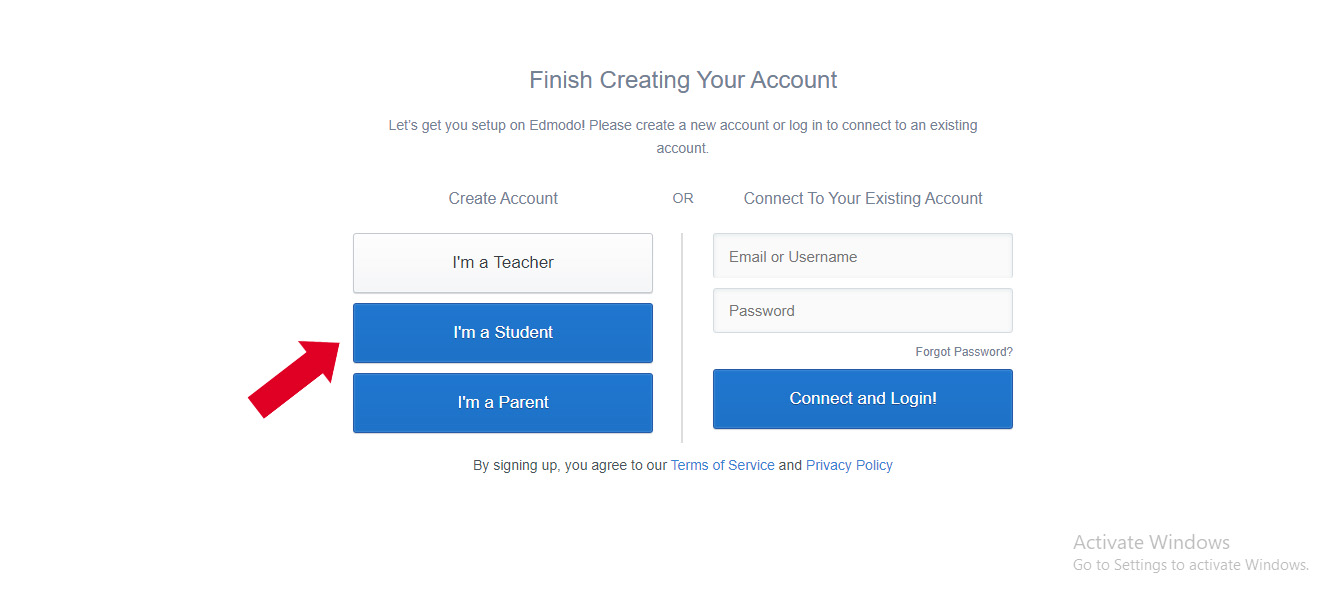The height and width of the screenshot is (591, 1333).
Task: Click the "Activate Windows" watermark text
Action: 1151,541
